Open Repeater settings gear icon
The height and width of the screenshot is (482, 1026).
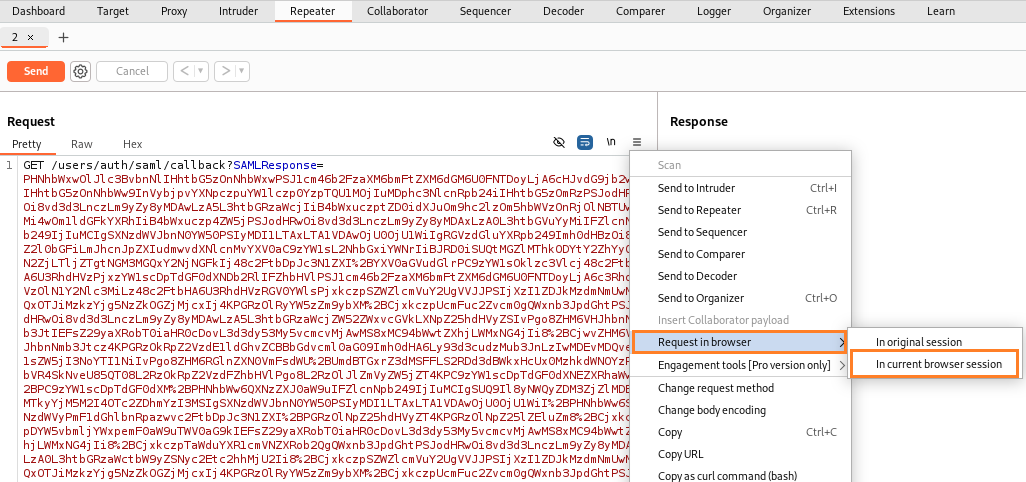point(80,71)
